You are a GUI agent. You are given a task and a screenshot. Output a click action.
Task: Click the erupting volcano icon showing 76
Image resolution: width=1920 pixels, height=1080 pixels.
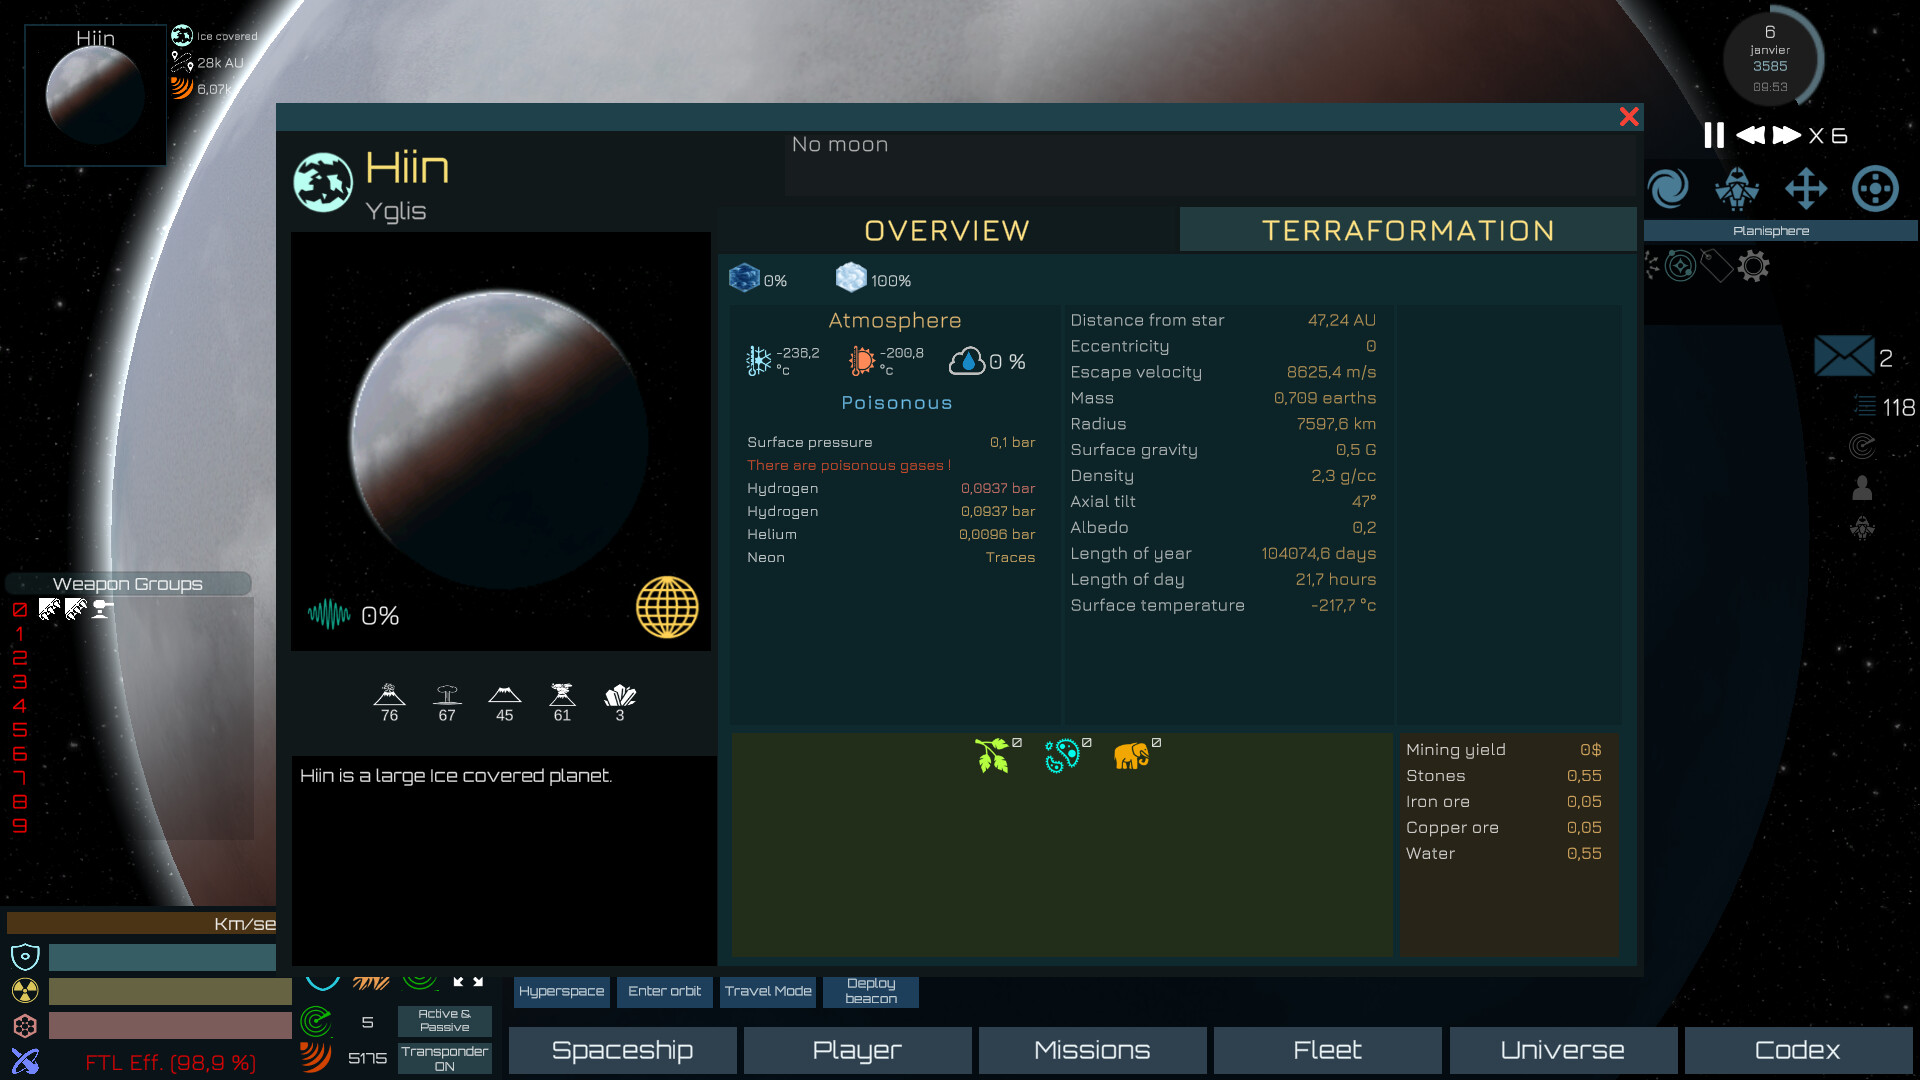(x=389, y=697)
